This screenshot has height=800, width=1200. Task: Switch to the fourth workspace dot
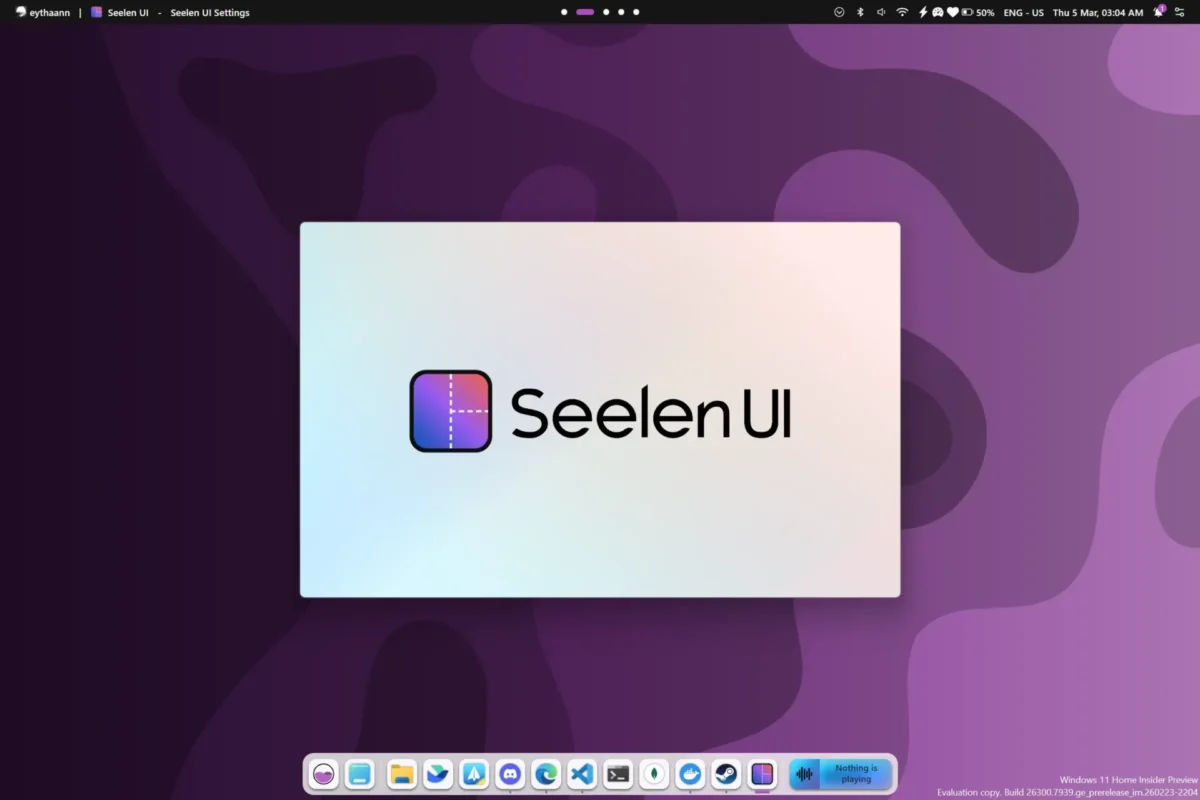pos(621,12)
